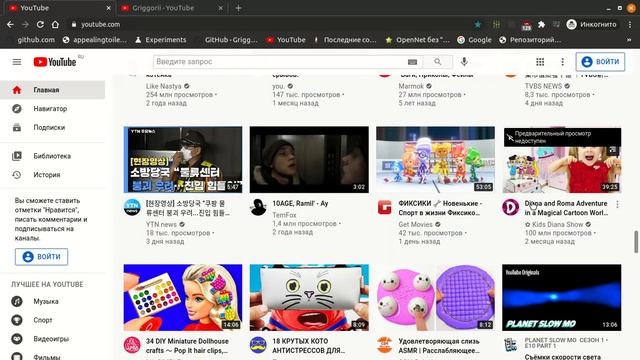Open the YTN news channel avatar
The width and height of the screenshot is (640, 360).
[x=132, y=207]
